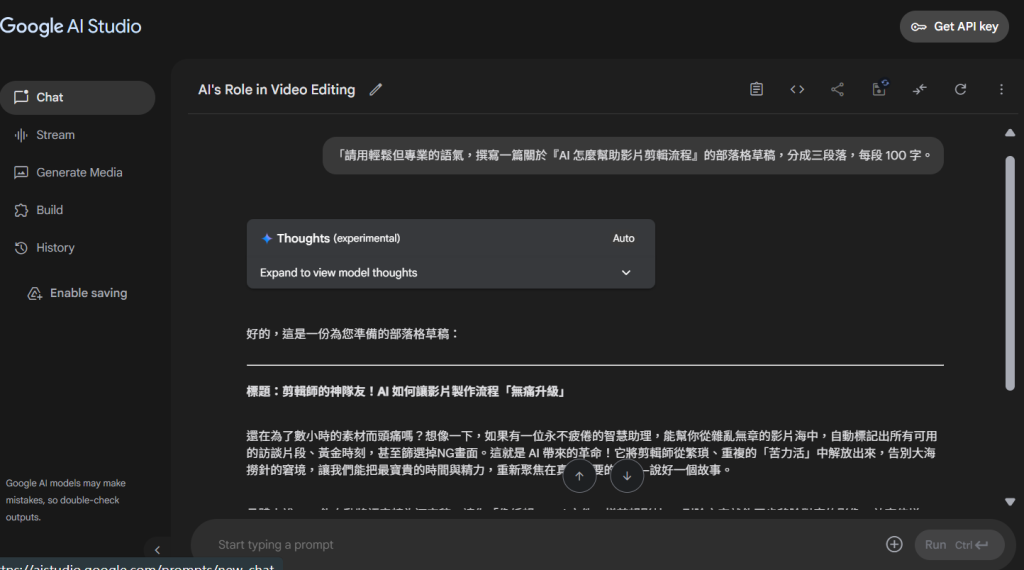Click the Get code brackets icon
This screenshot has height=570, width=1024.
point(797,89)
